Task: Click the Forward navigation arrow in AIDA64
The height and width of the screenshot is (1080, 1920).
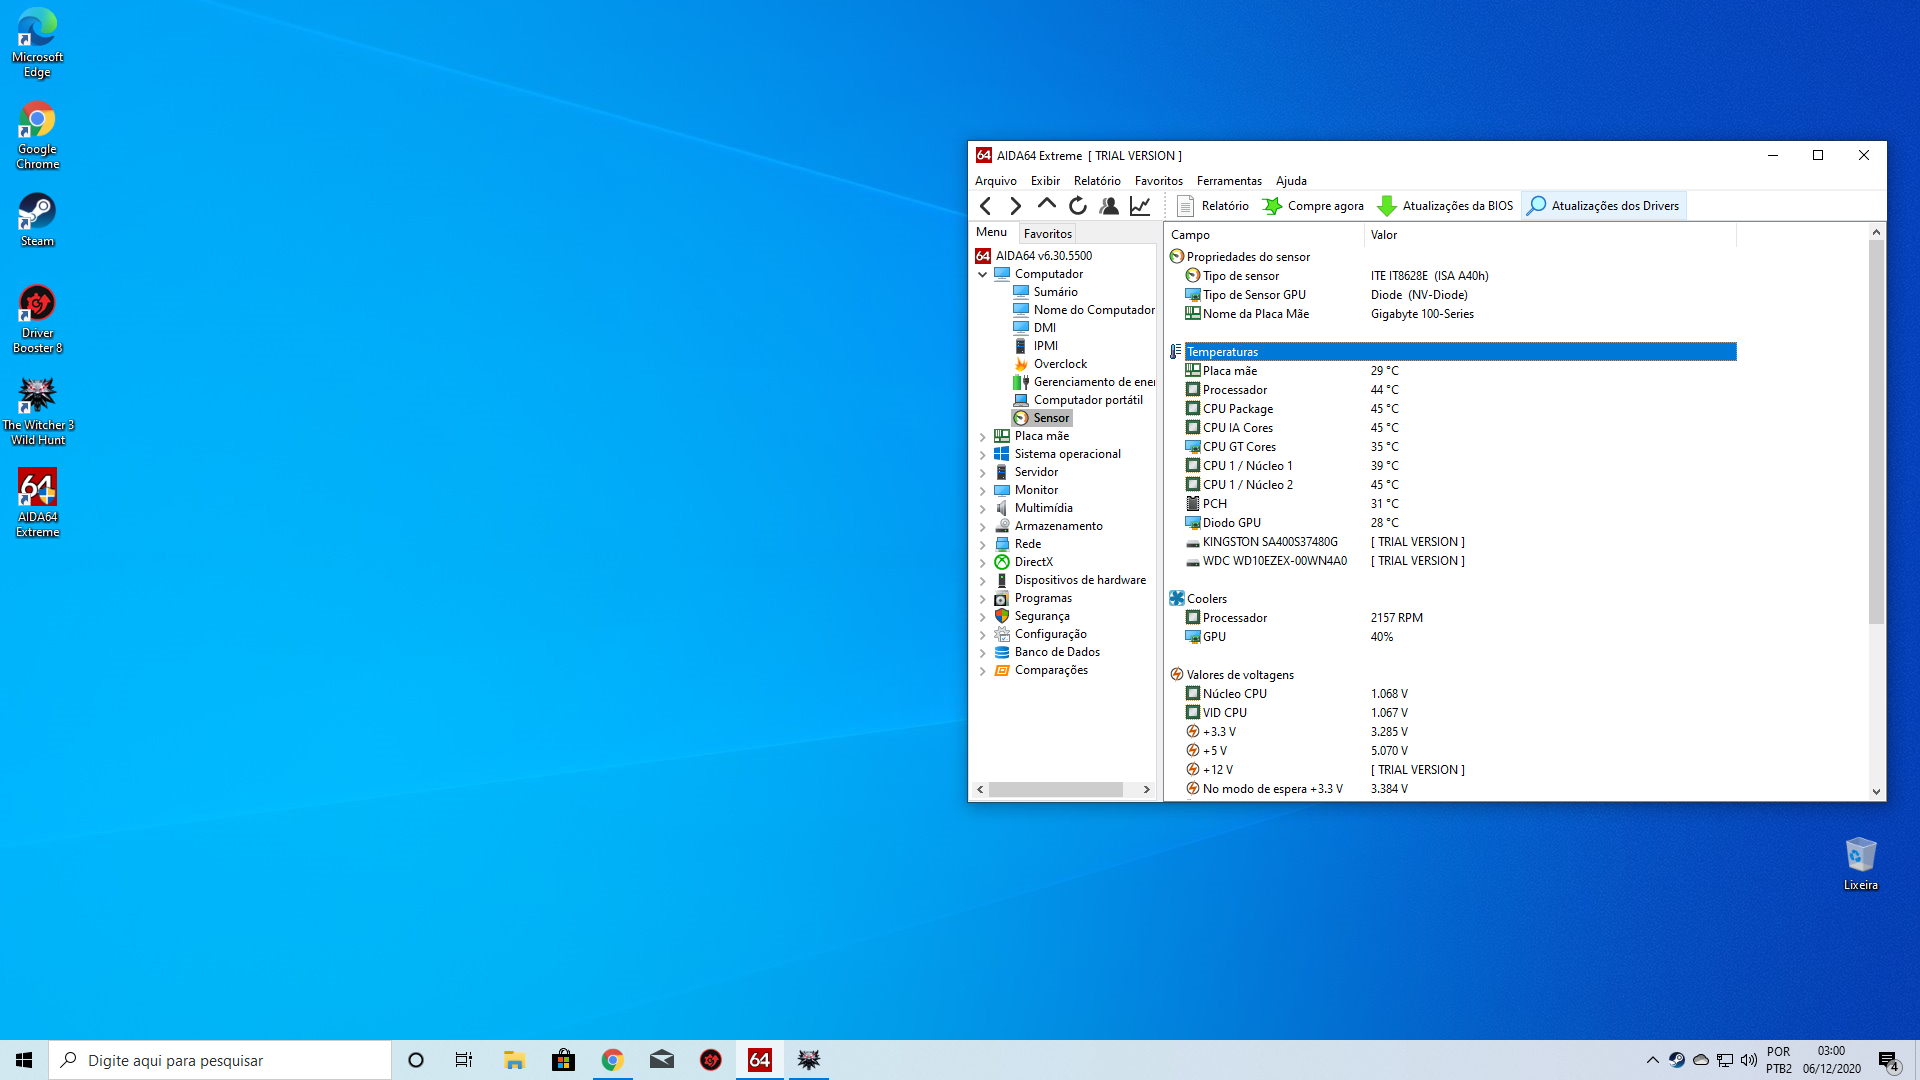Action: (x=1016, y=206)
